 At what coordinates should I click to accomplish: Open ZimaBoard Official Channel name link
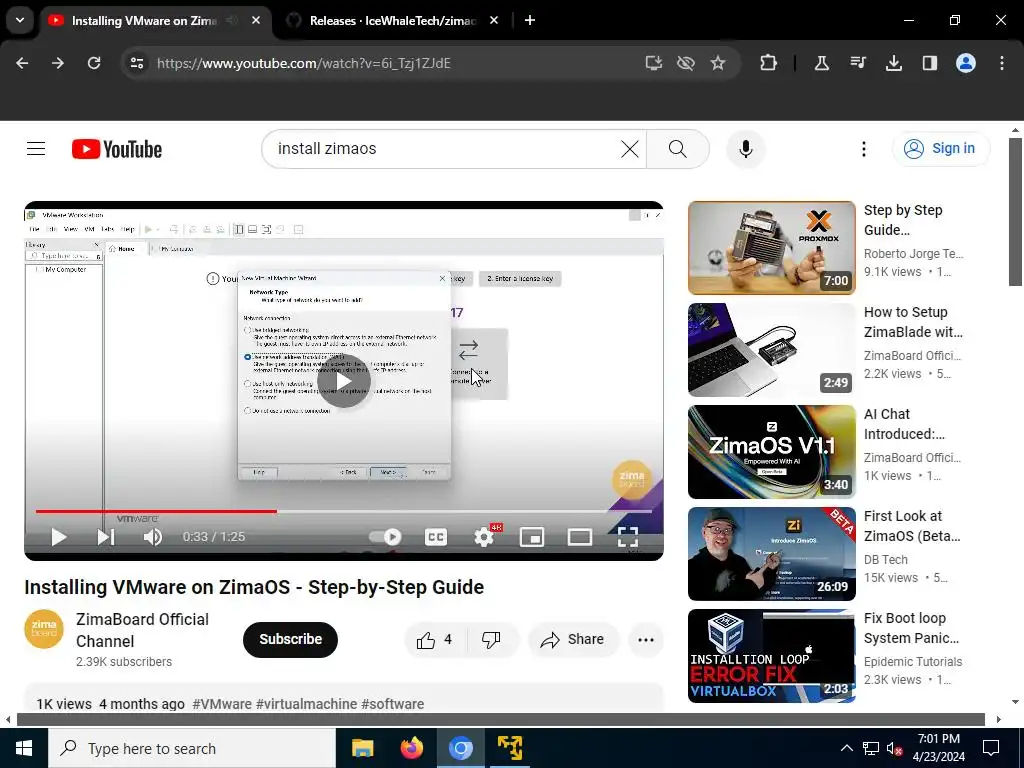142,630
